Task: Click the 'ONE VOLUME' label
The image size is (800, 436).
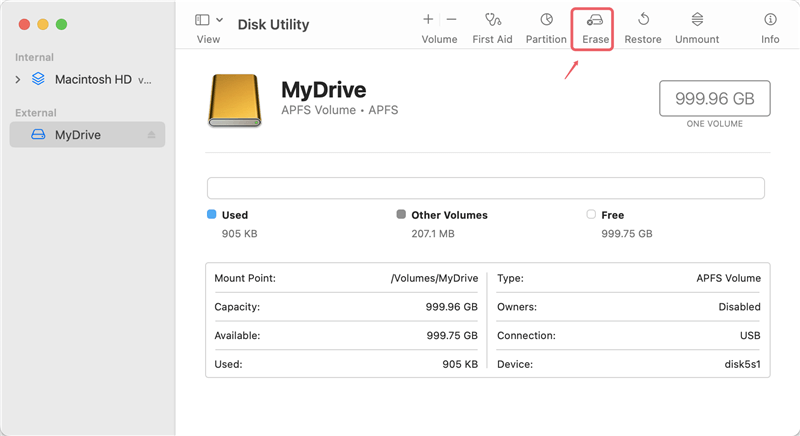Action: coord(714,124)
